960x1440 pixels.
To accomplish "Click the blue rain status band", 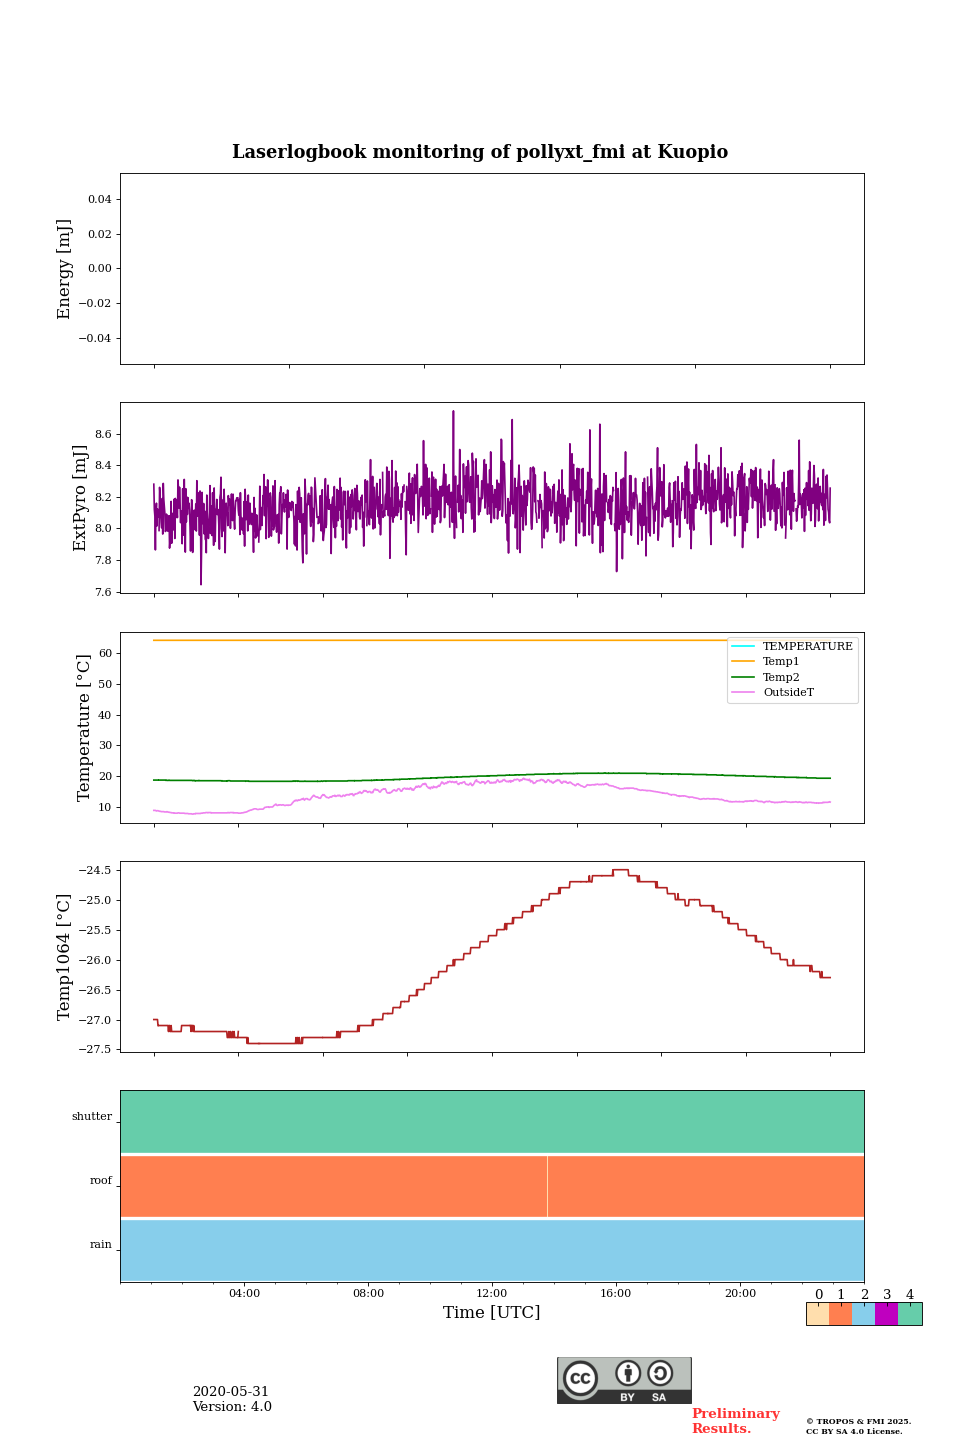I will [x=492, y=1250].
